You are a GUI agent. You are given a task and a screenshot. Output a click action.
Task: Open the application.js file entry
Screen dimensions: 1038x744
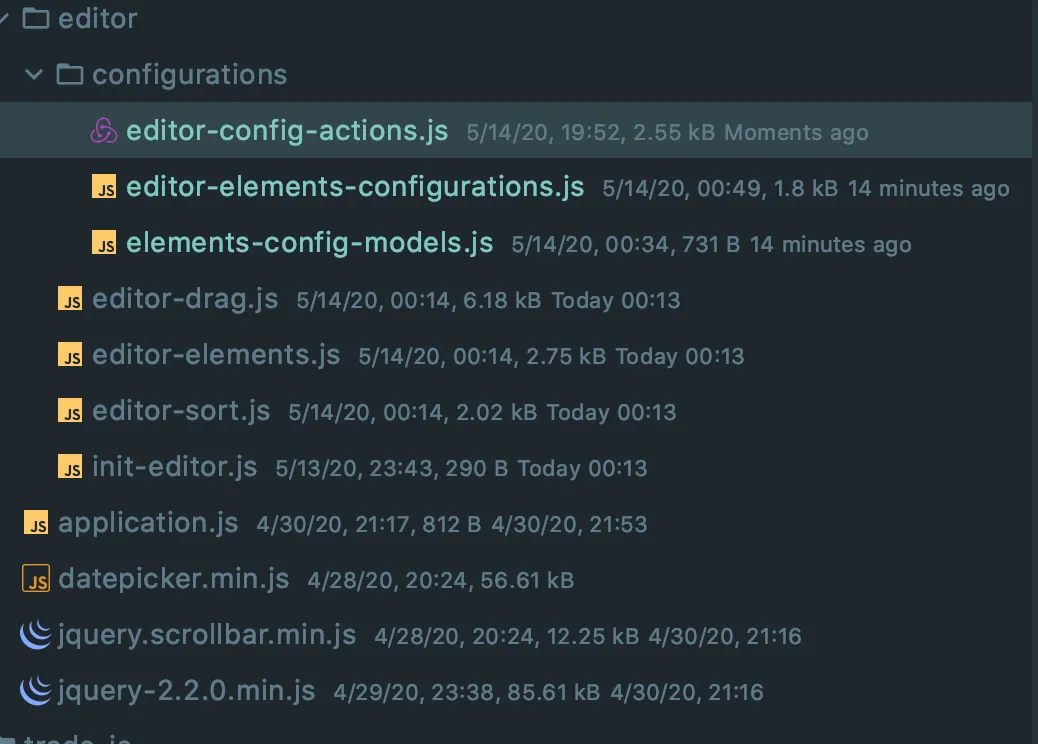click(x=148, y=522)
